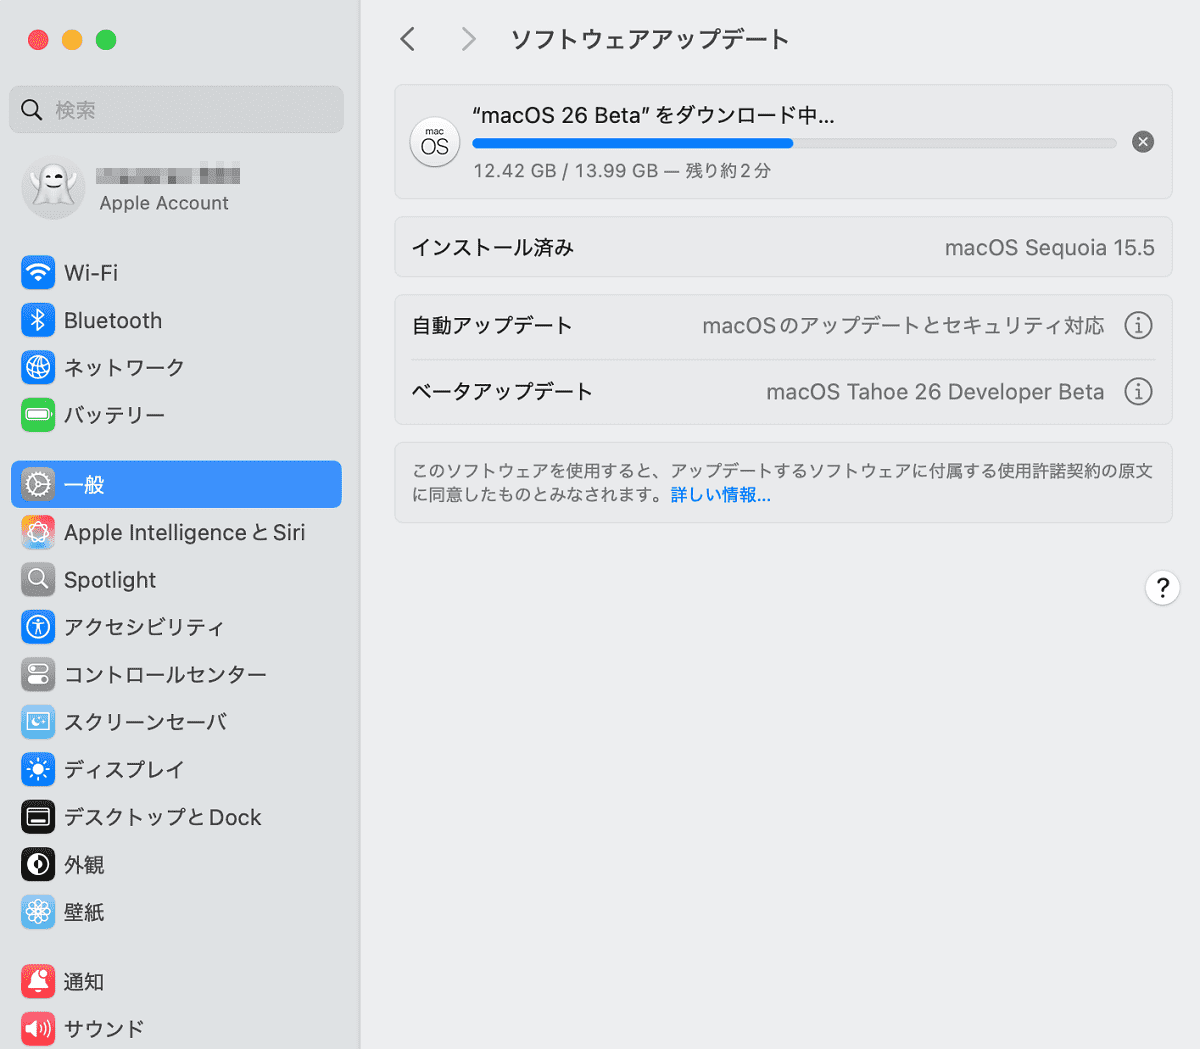Click the Spotlight magnifier icon

click(x=38, y=579)
